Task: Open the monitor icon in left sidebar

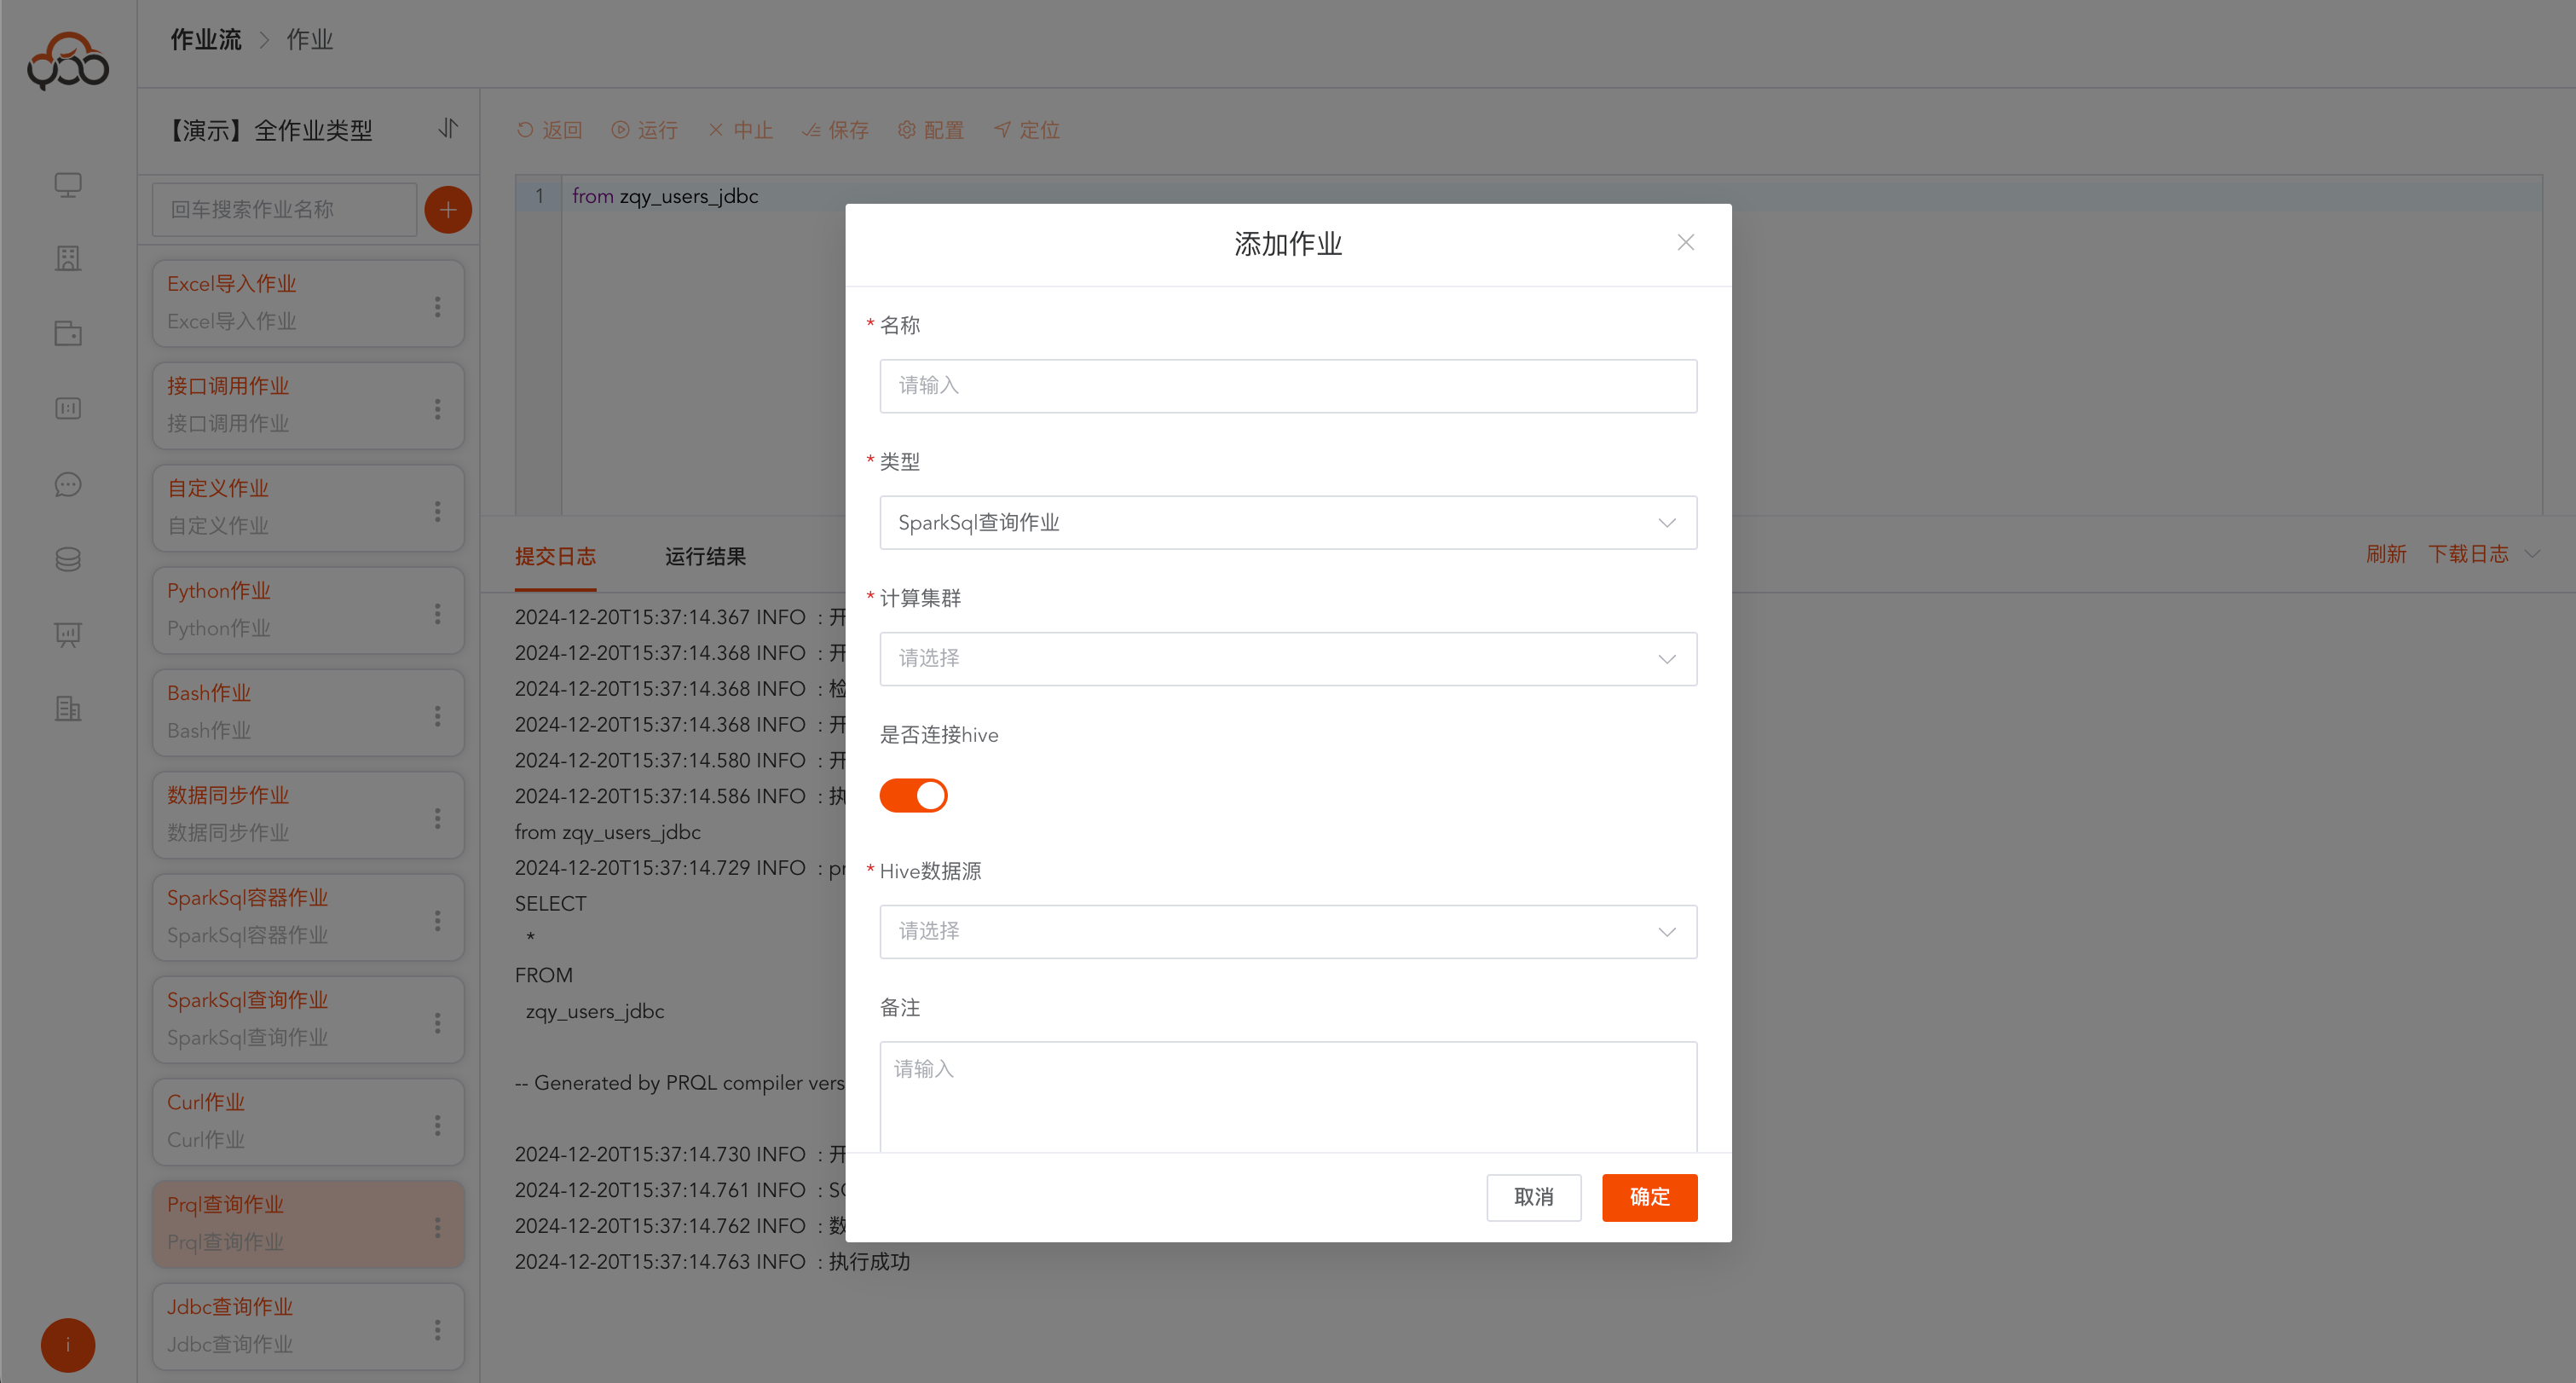Action: coord(68,185)
